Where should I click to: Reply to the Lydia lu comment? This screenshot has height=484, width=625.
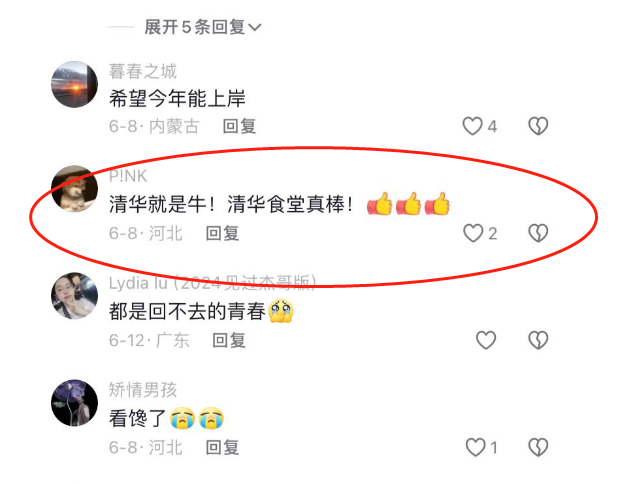click(x=229, y=340)
